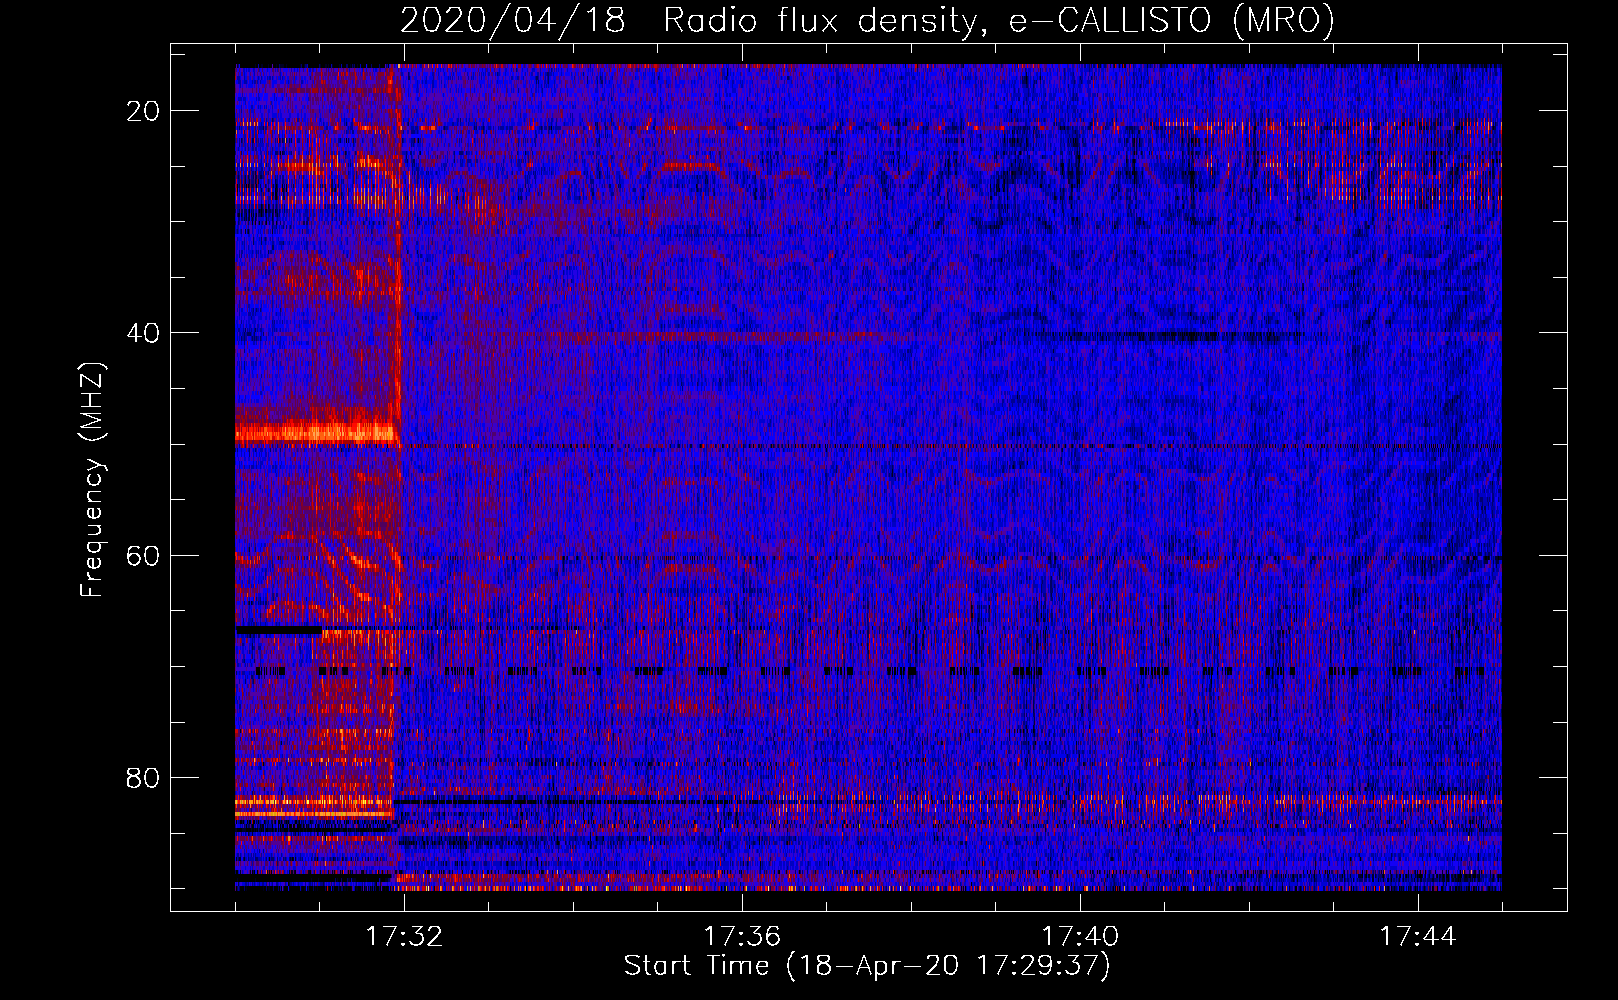Select the 80 MHz frequency tick label
The width and height of the screenshot is (1618, 1000).
[144, 777]
